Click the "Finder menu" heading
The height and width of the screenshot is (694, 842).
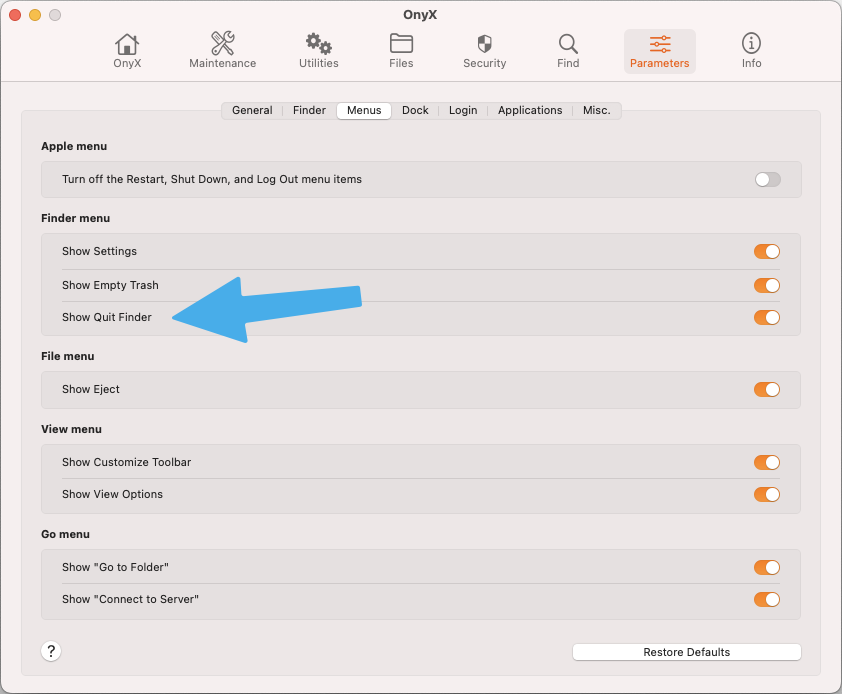click(76, 218)
